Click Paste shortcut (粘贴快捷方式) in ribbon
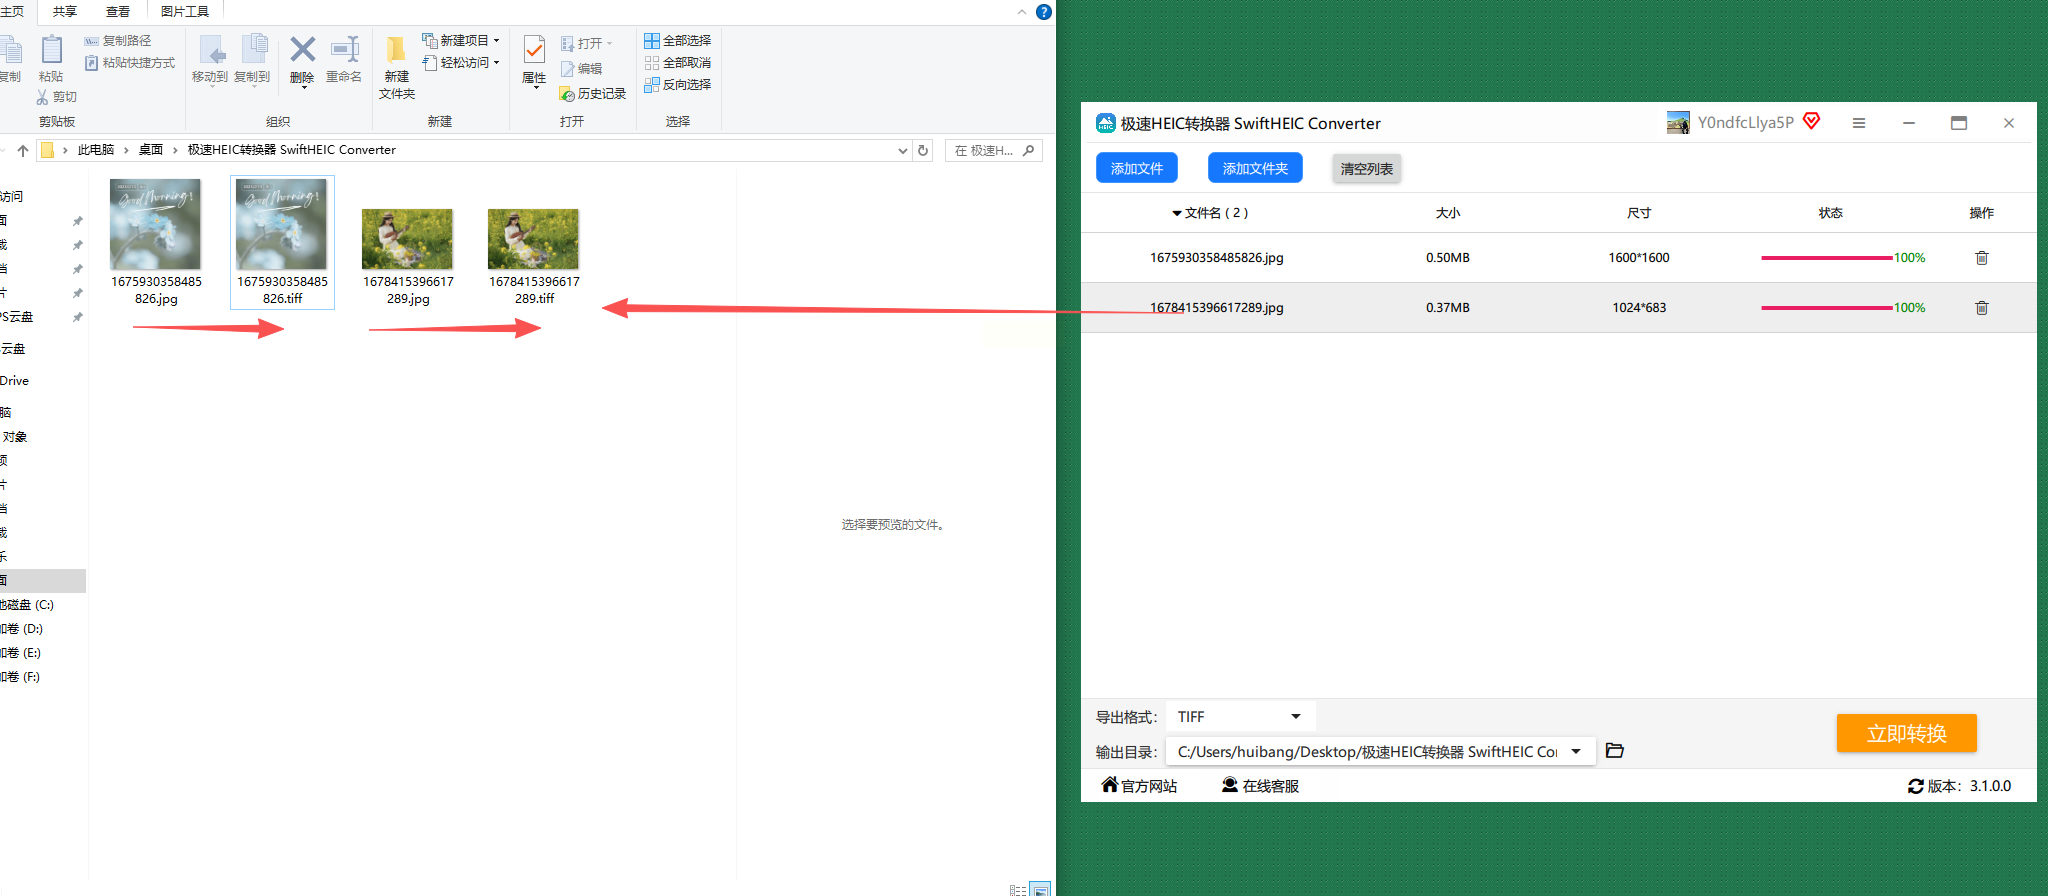The height and width of the screenshot is (896, 2048). tap(130, 63)
